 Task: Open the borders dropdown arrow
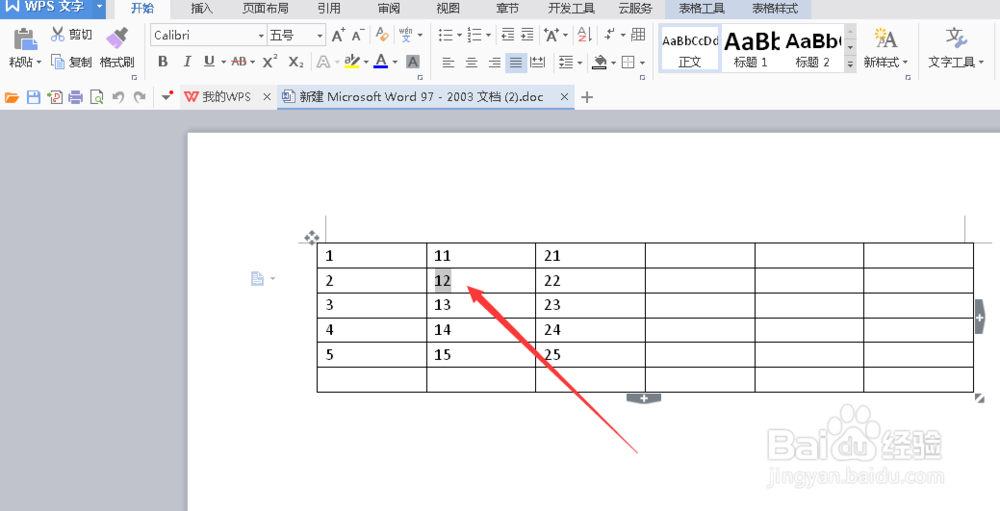[642, 63]
